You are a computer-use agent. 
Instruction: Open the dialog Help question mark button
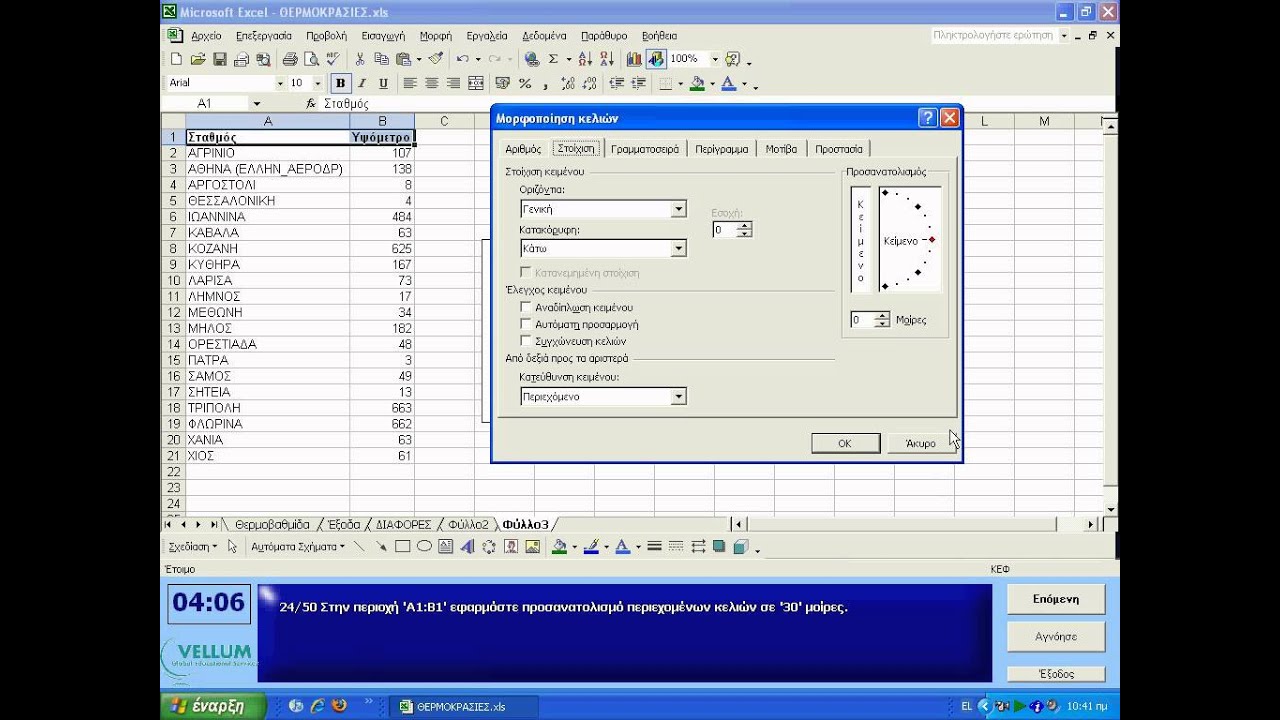tap(927, 118)
